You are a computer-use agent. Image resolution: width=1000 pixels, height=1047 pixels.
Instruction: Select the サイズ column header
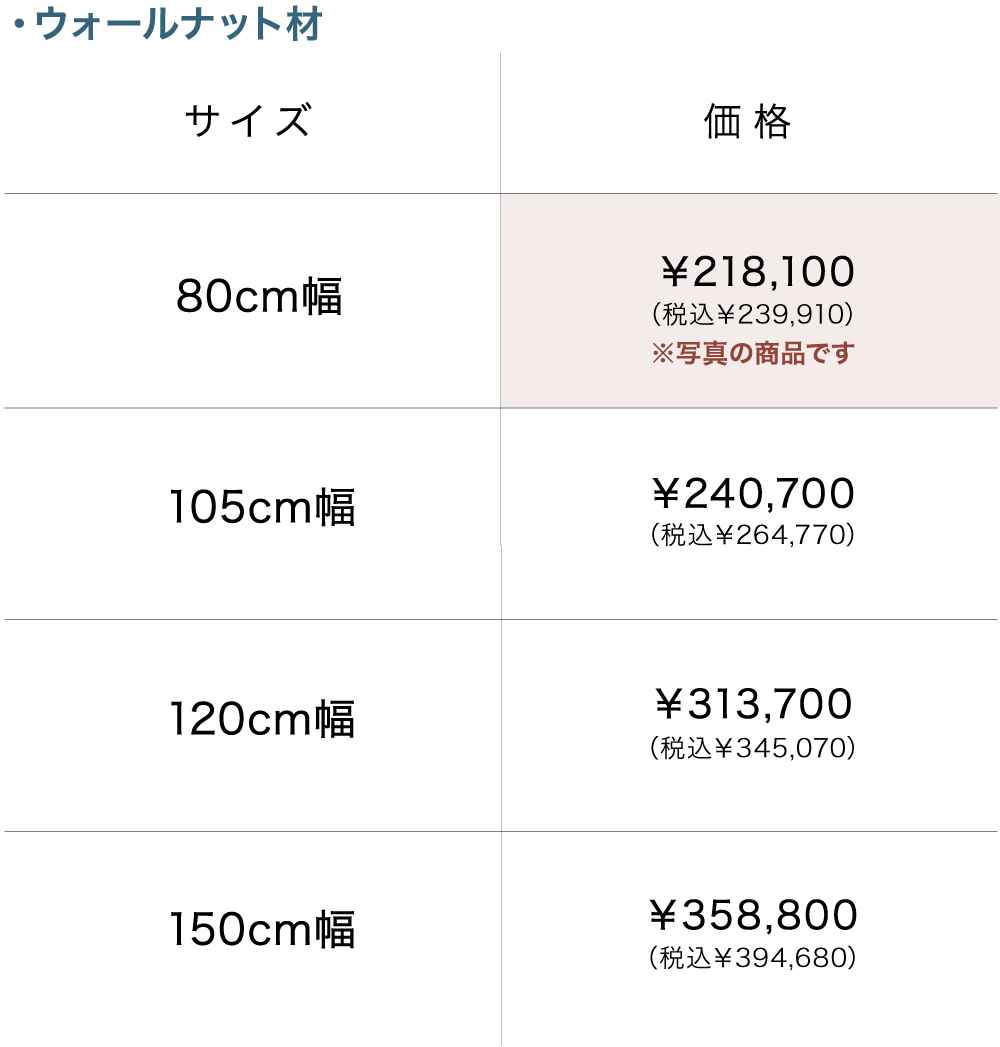(248, 122)
